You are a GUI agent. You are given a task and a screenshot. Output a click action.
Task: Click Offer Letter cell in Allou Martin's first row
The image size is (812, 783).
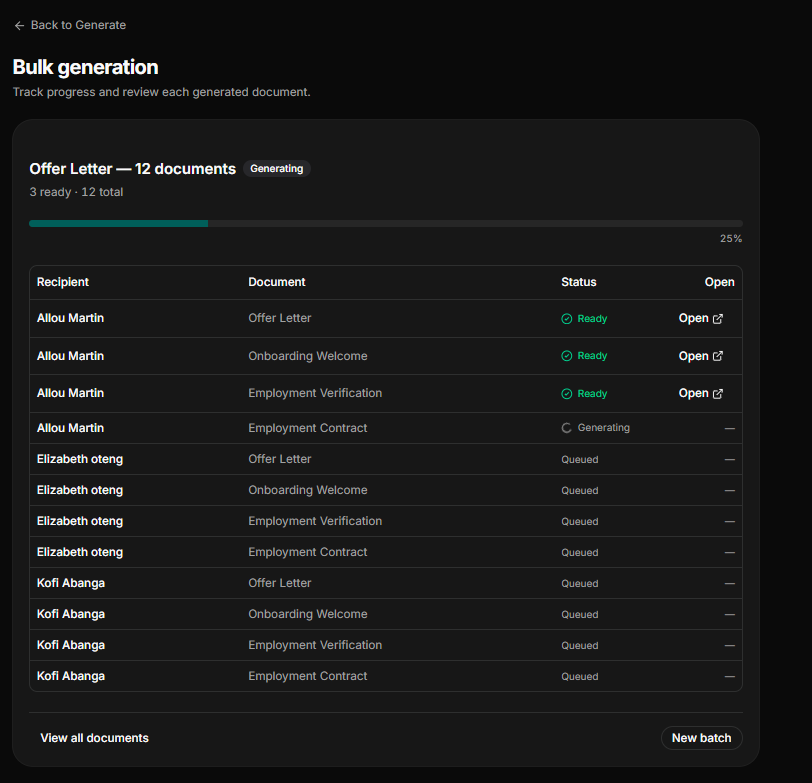click(280, 318)
